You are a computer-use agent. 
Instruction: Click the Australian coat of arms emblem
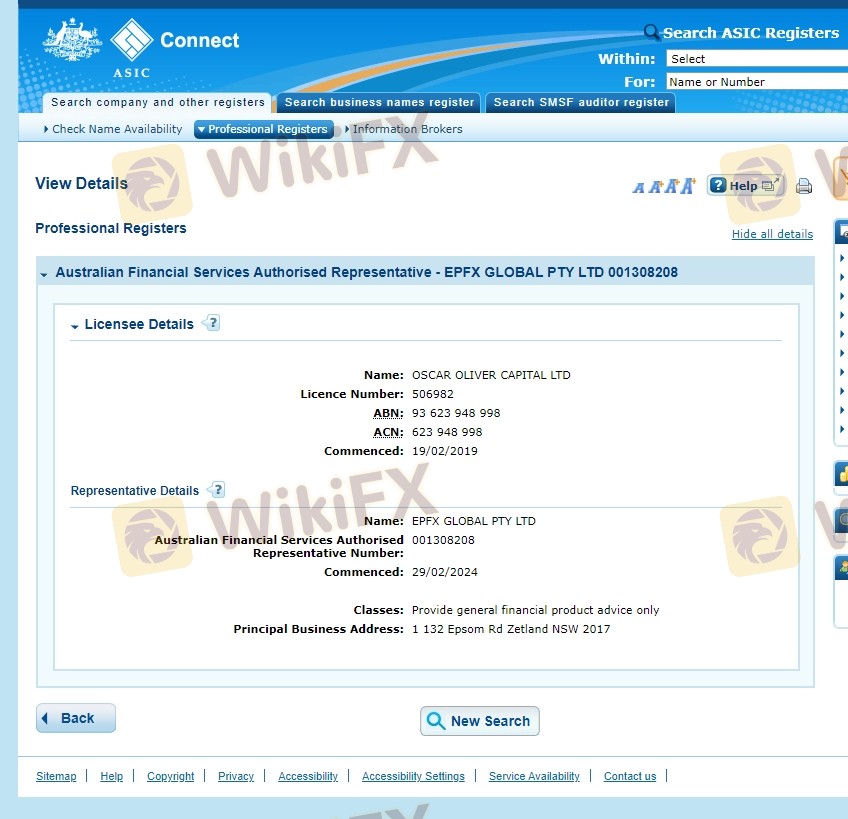coord(72,42)
